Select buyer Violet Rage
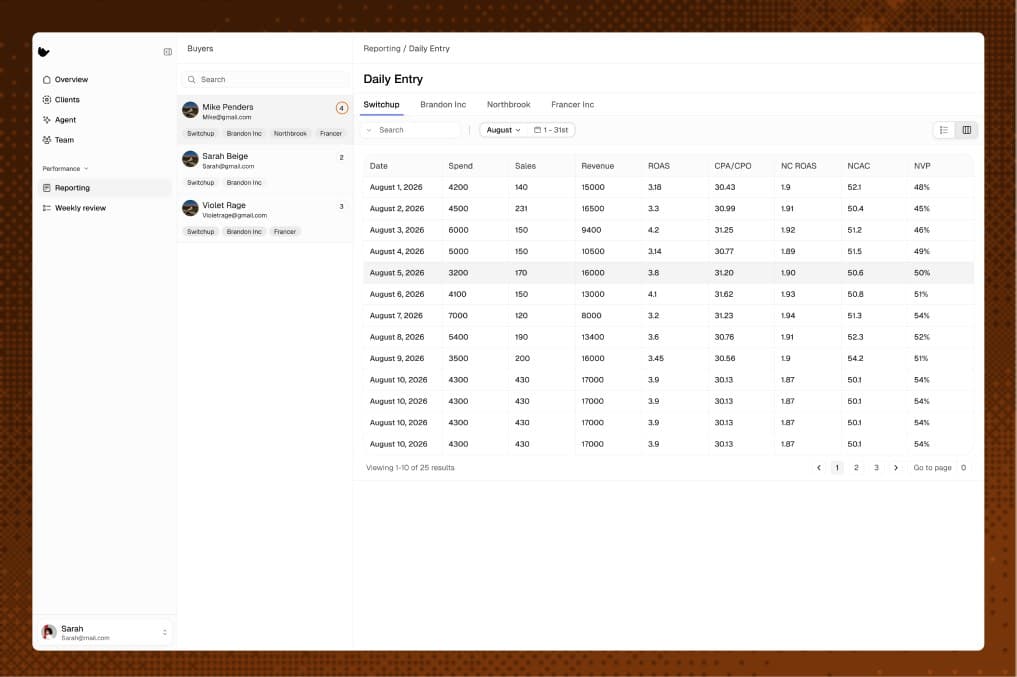This screenshot has height=677, width=1017. pos(265,218)
